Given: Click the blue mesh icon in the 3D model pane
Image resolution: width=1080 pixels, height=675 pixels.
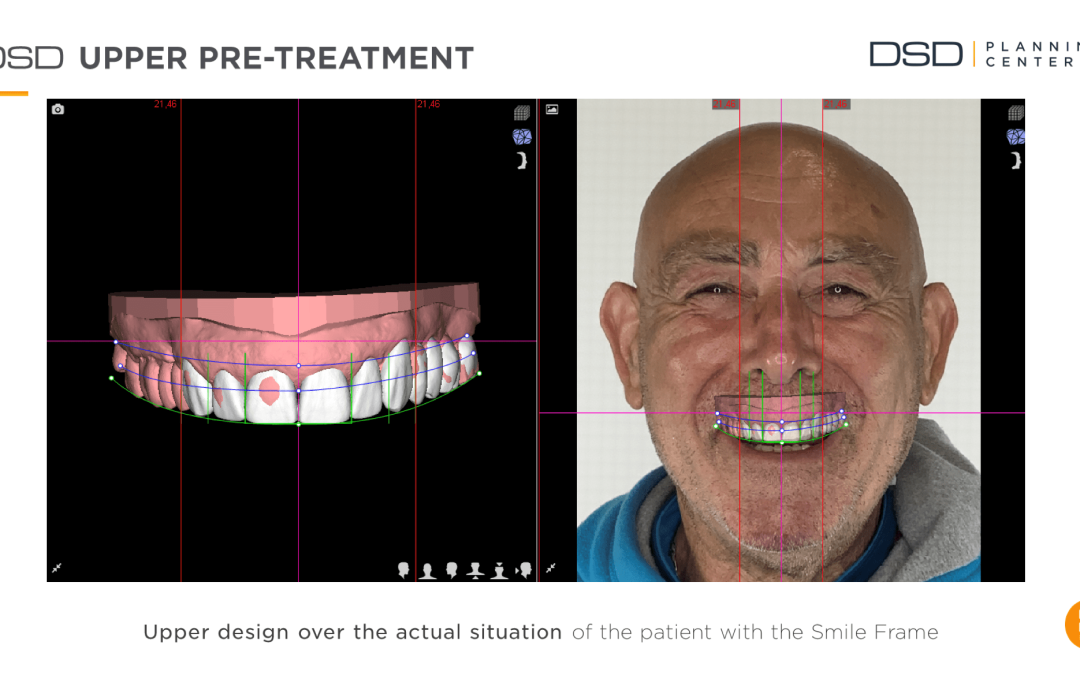Looking at the screenshot, I should [522, 136].
